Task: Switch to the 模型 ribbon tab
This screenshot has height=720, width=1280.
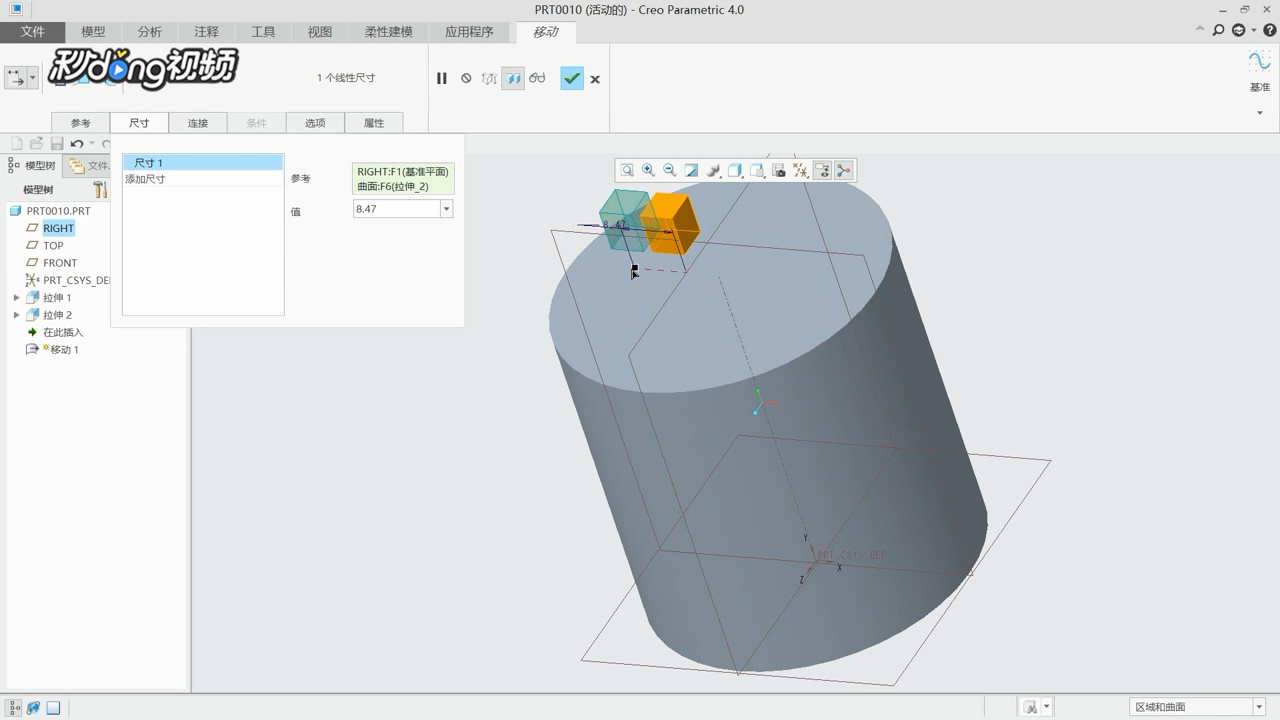Action: [x=93, y=32]
